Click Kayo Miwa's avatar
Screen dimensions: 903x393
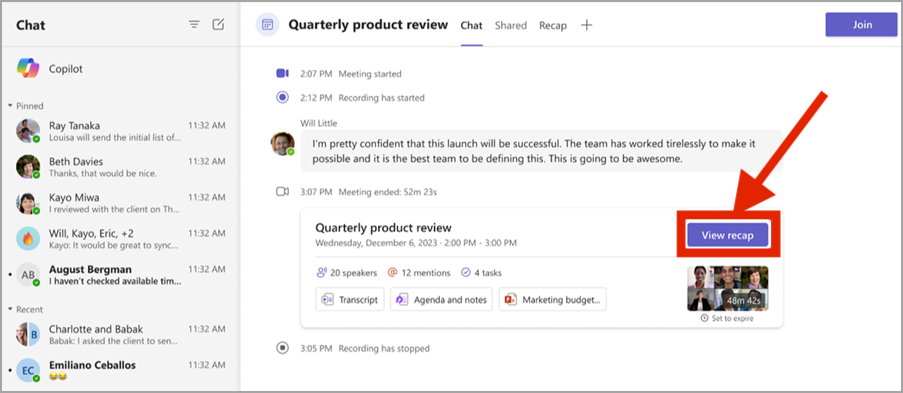pyautogui.click(x=28, y=203)
